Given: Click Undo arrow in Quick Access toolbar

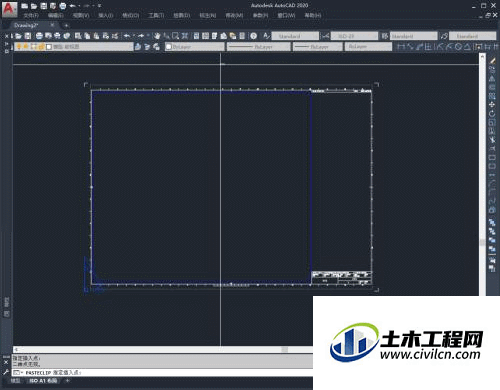Looking at the screenshot, I should pyautogui.click(x=72, y=6).
